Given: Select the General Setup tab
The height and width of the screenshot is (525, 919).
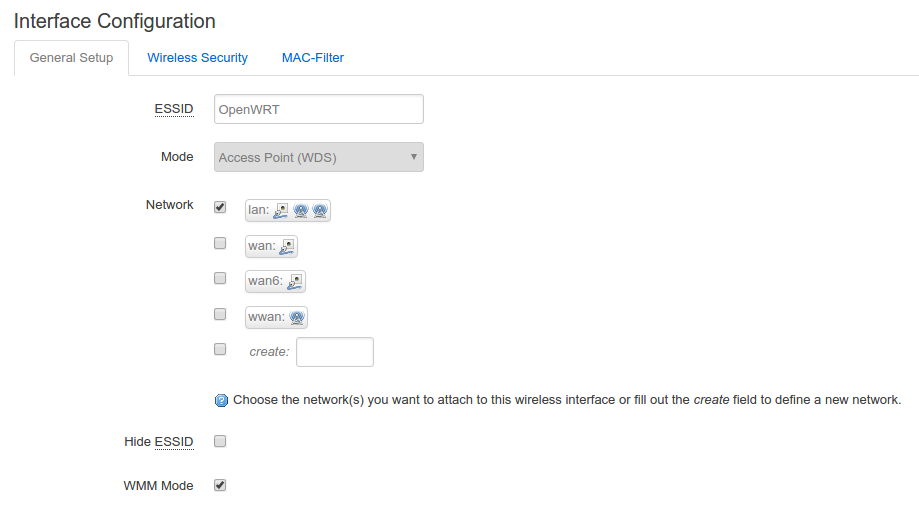Looking at the screenshot, I should click(72, 58).
